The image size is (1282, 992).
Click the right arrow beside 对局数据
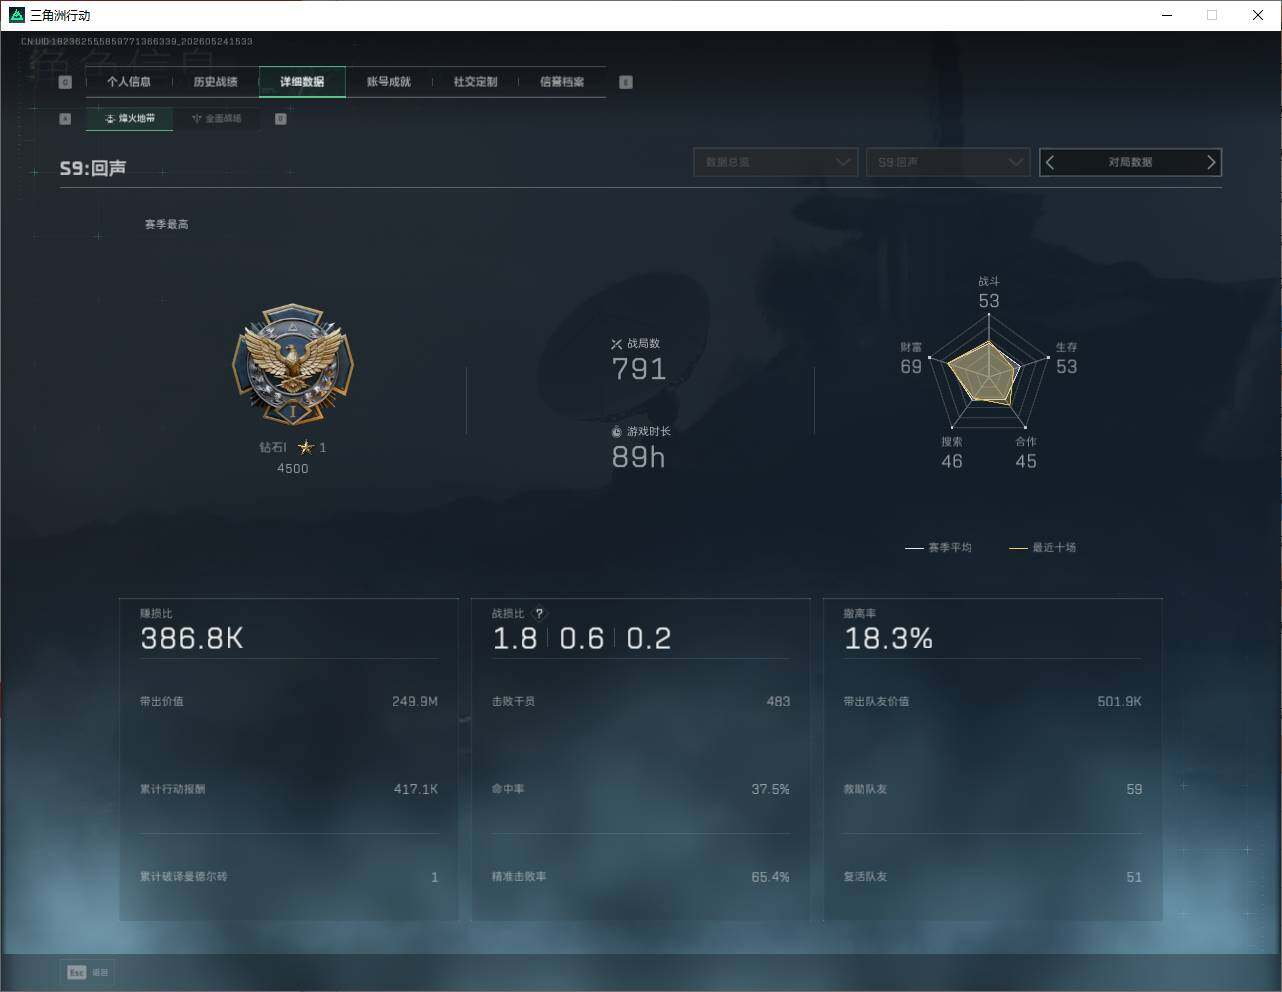1211,162
